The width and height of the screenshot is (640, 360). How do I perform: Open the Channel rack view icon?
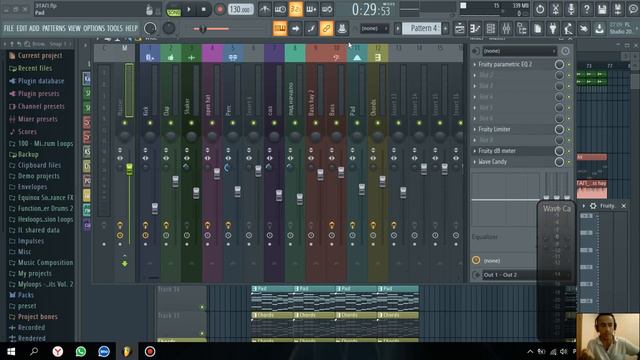point(491,29)
